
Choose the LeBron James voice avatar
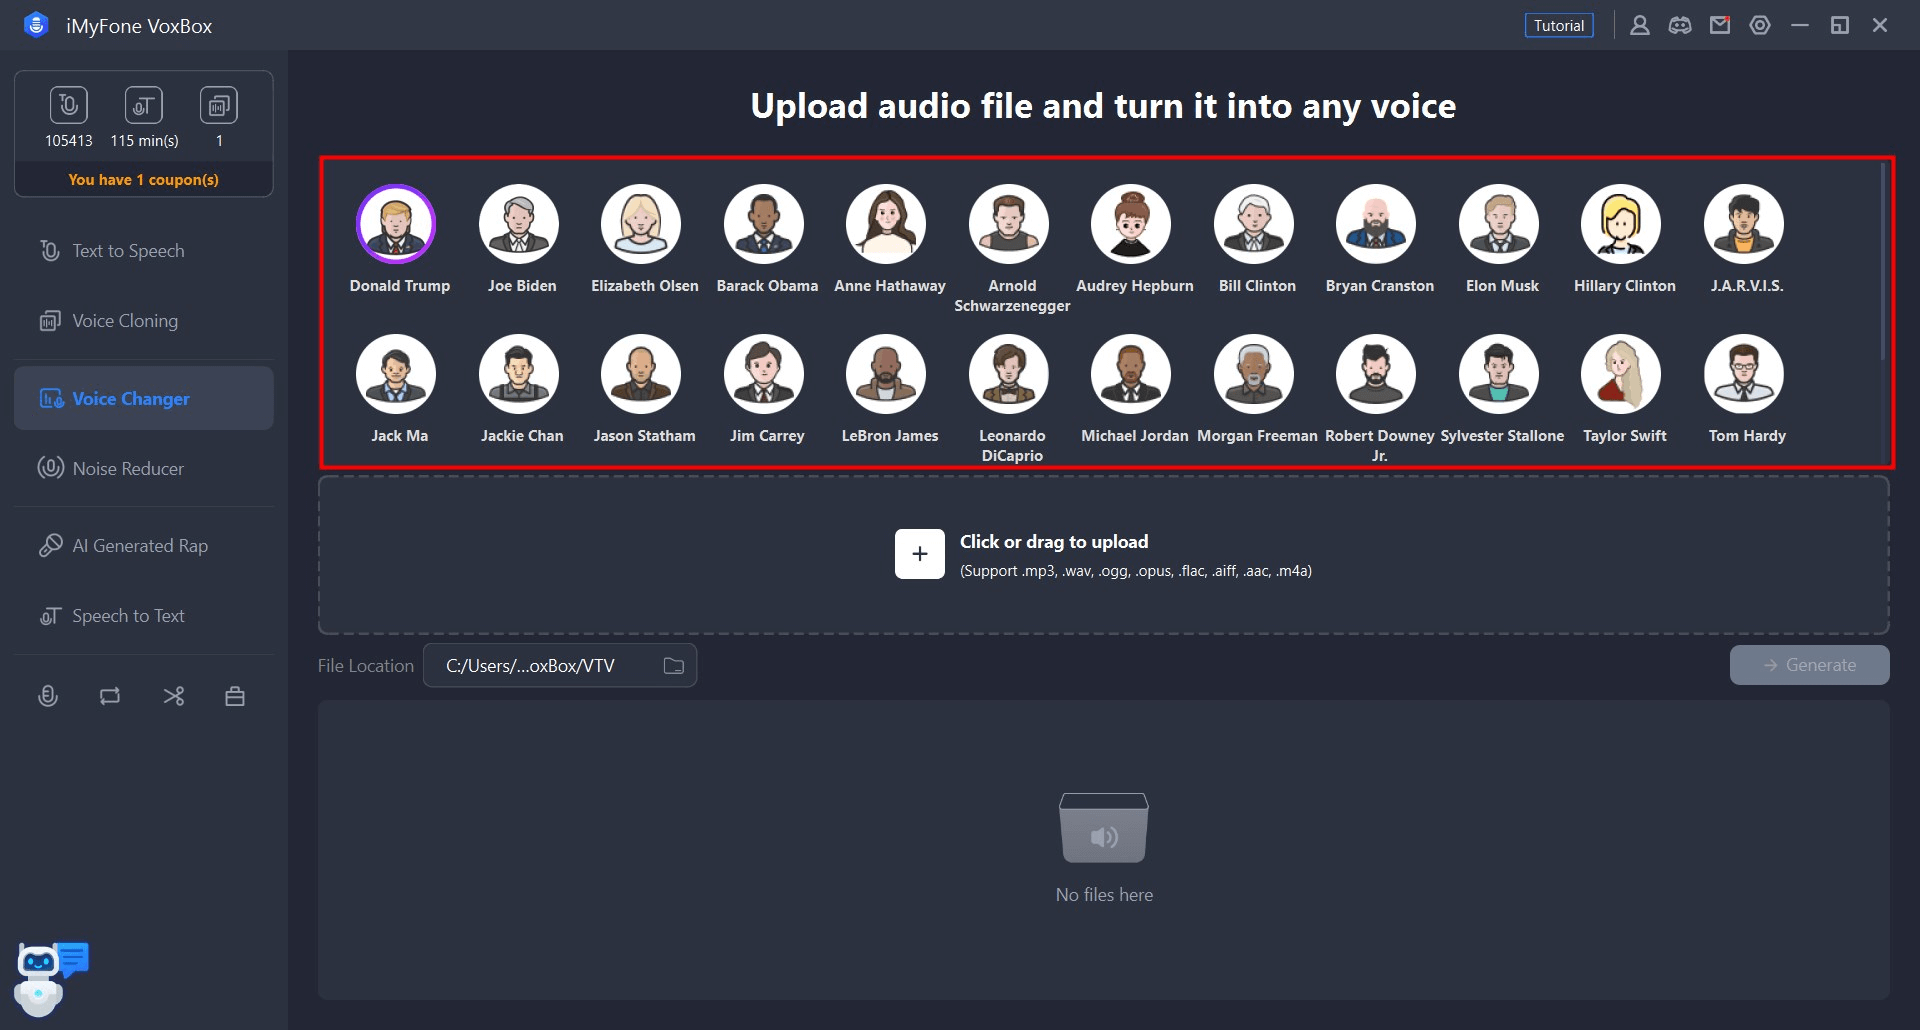tap(886, 374)
